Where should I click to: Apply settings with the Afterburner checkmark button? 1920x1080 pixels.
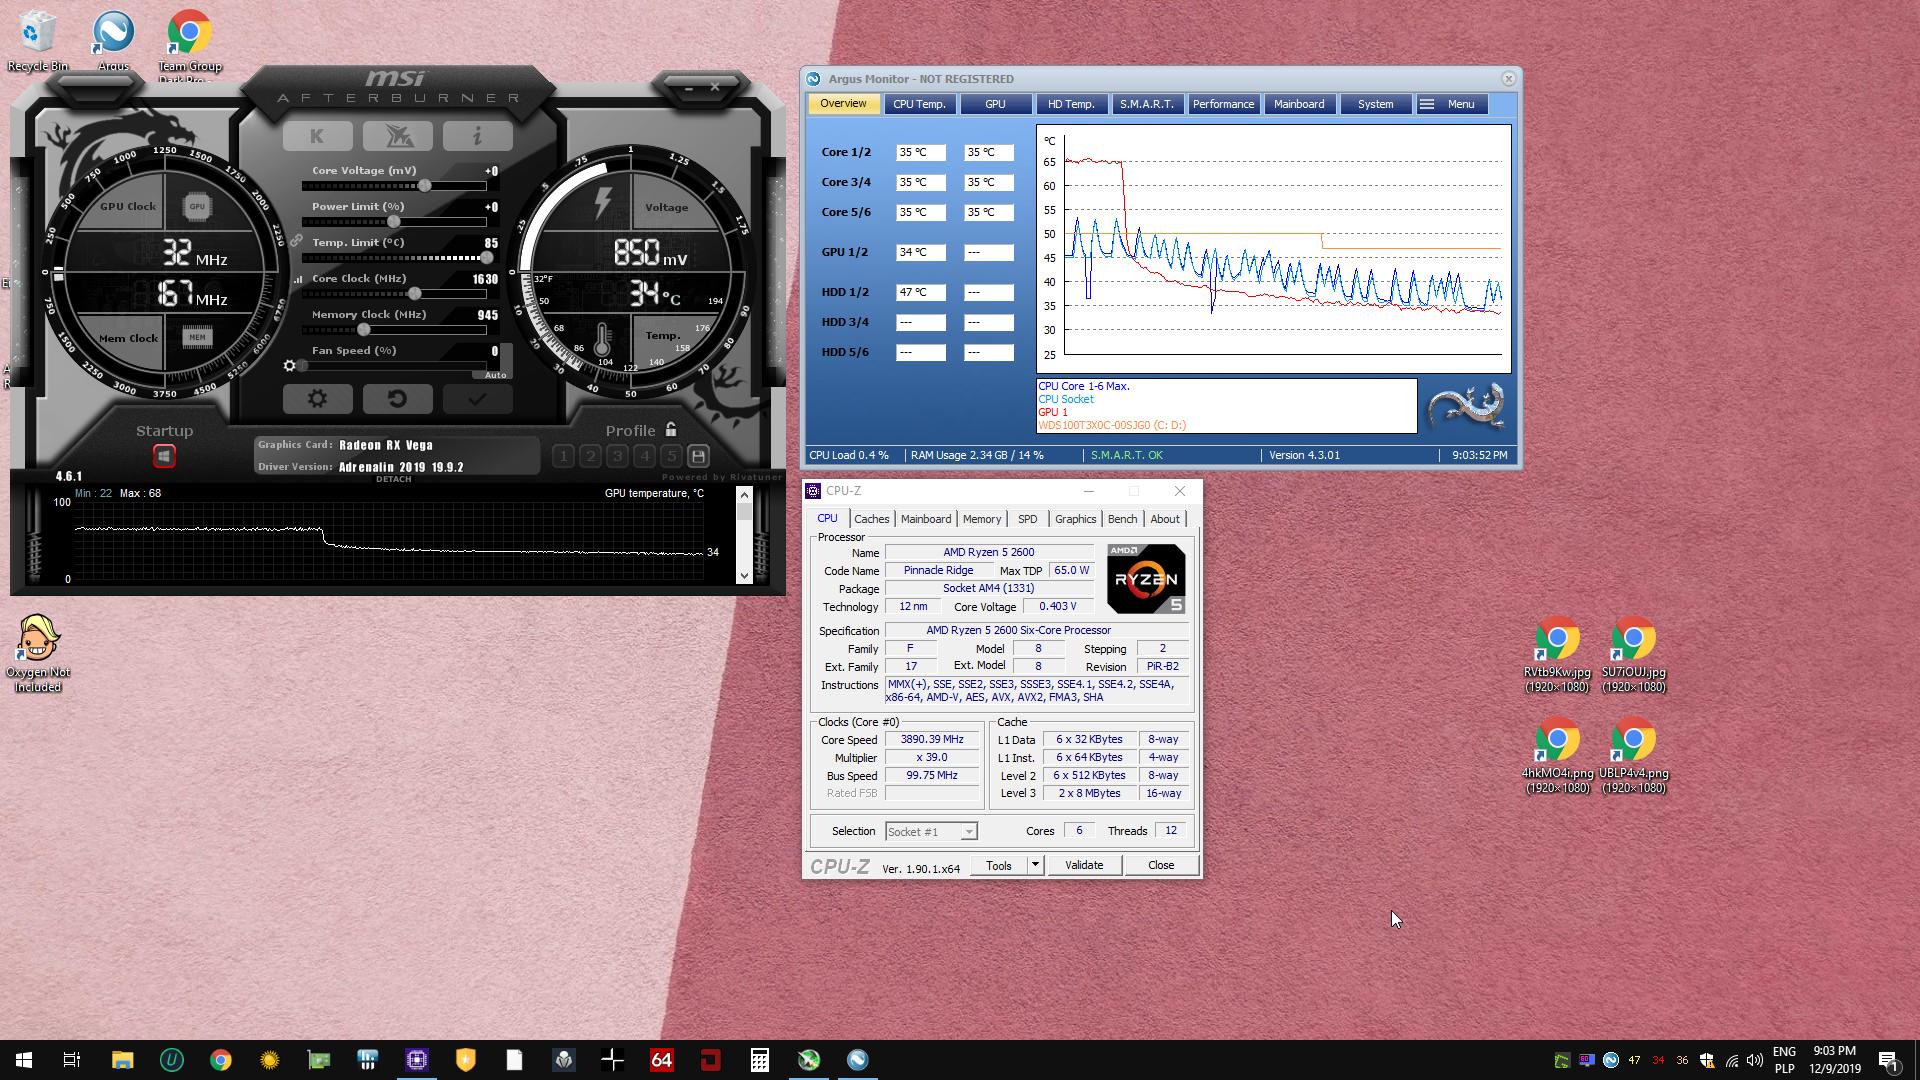coord(477,399)
